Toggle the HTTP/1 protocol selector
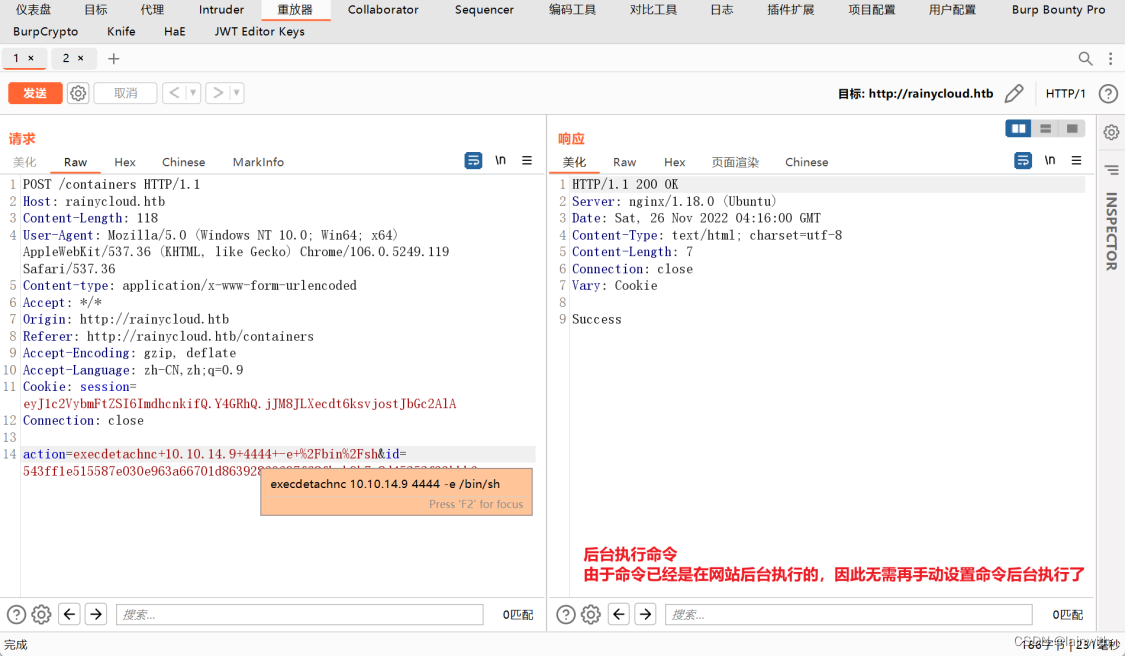The width and height of the screenshot is (1125, 656). 1065,93
